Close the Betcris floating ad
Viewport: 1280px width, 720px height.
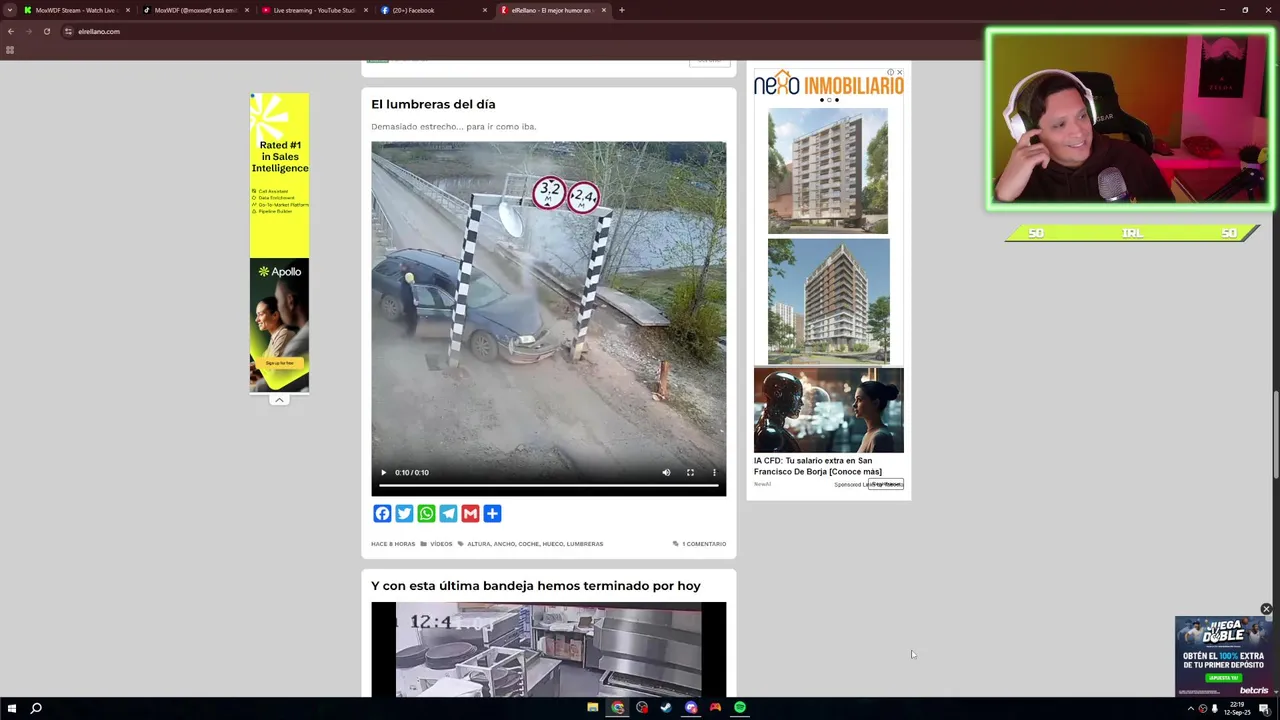[1266, 609]
